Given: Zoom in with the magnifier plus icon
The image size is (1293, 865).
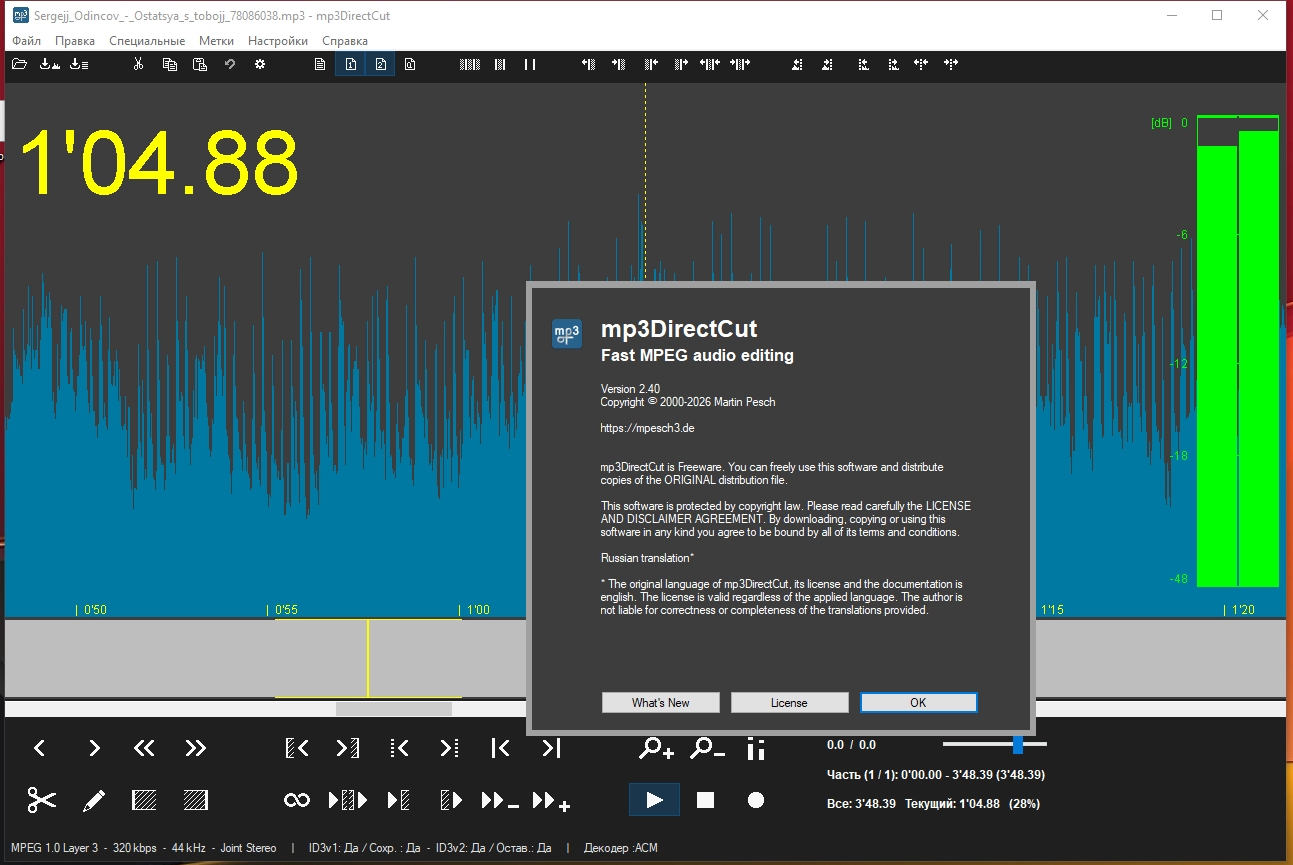Looking at the screenshot, I should click(x=657, y=748).
